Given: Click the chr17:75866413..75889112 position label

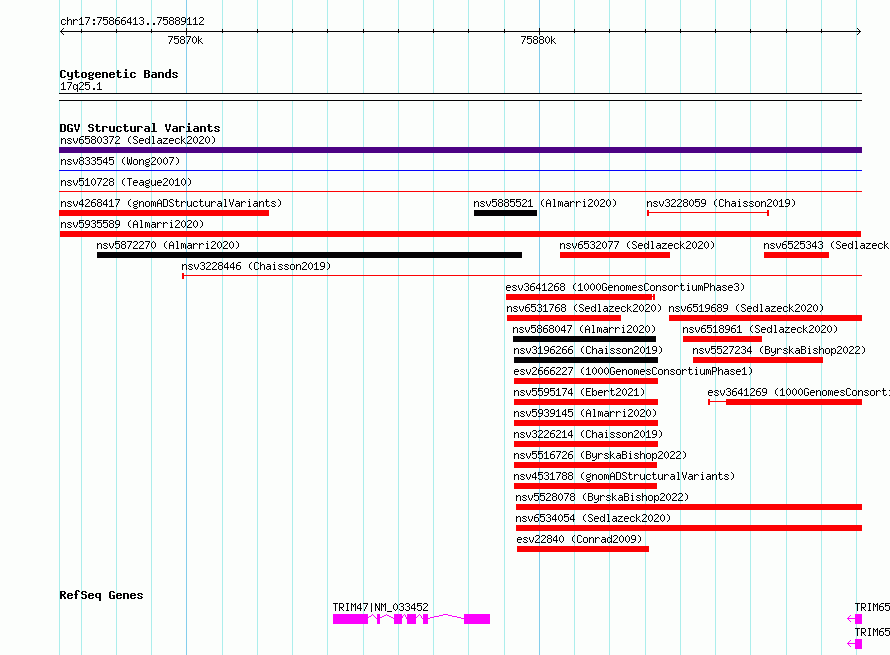Looking at the screenshot, I should coord(132,22).
